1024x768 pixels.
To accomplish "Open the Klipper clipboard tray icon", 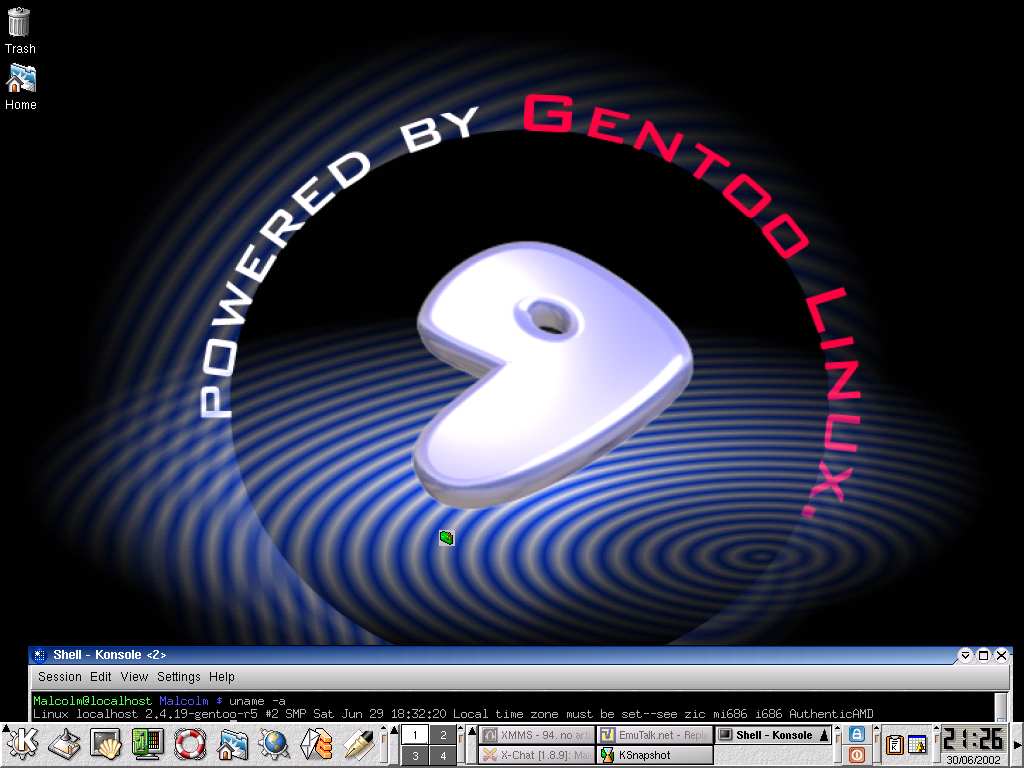I will 894,744.
